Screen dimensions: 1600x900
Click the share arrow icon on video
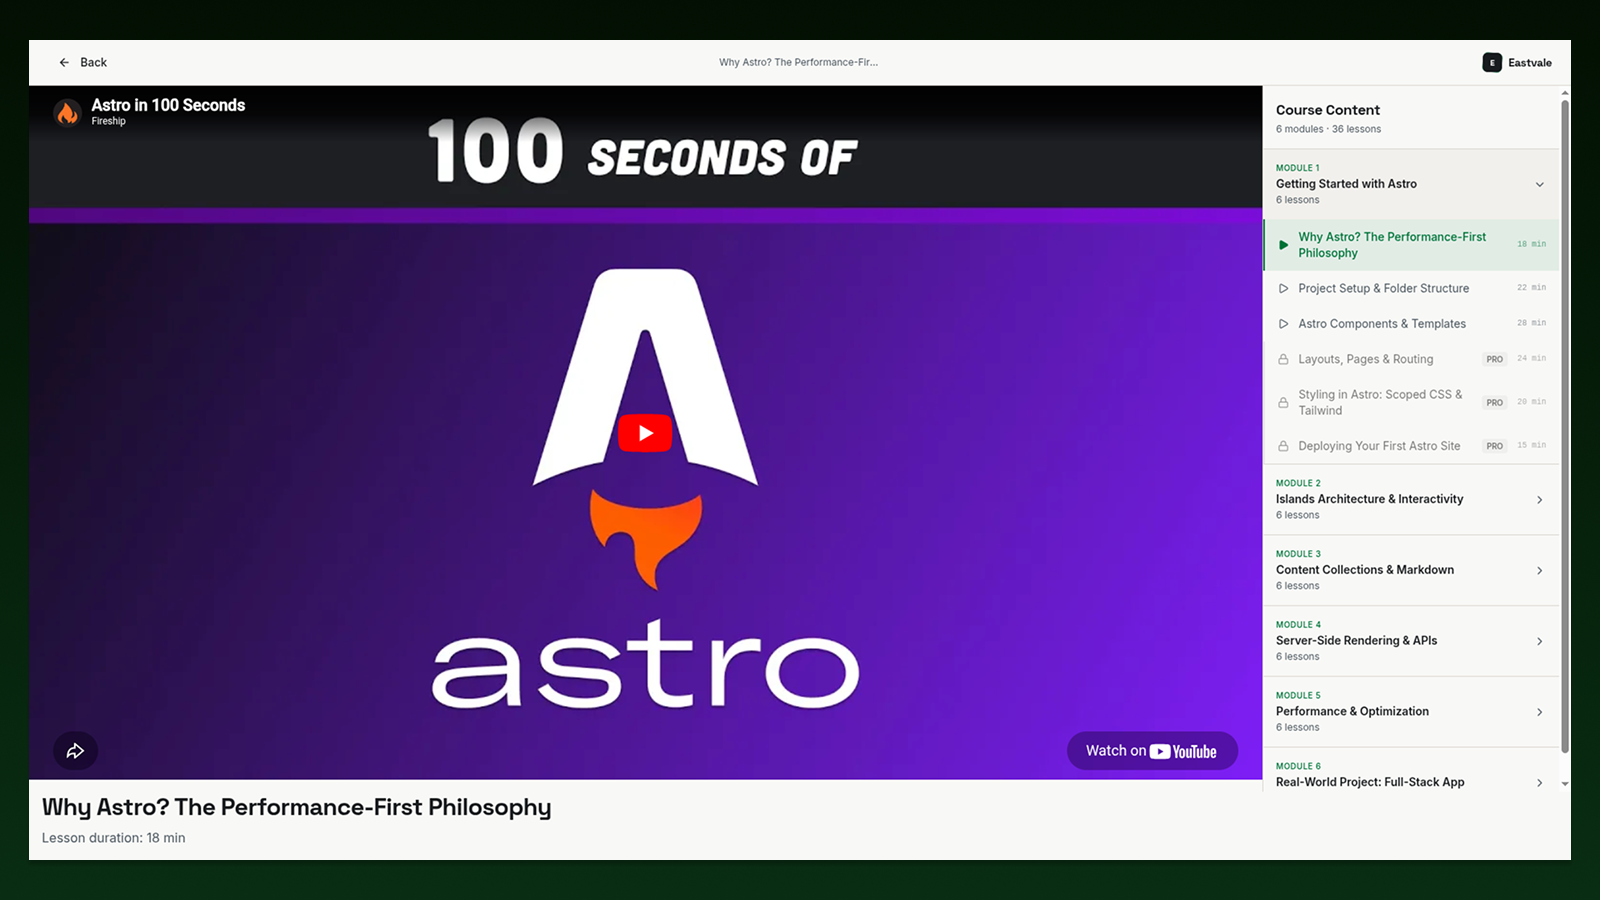[x=75, y=751]
